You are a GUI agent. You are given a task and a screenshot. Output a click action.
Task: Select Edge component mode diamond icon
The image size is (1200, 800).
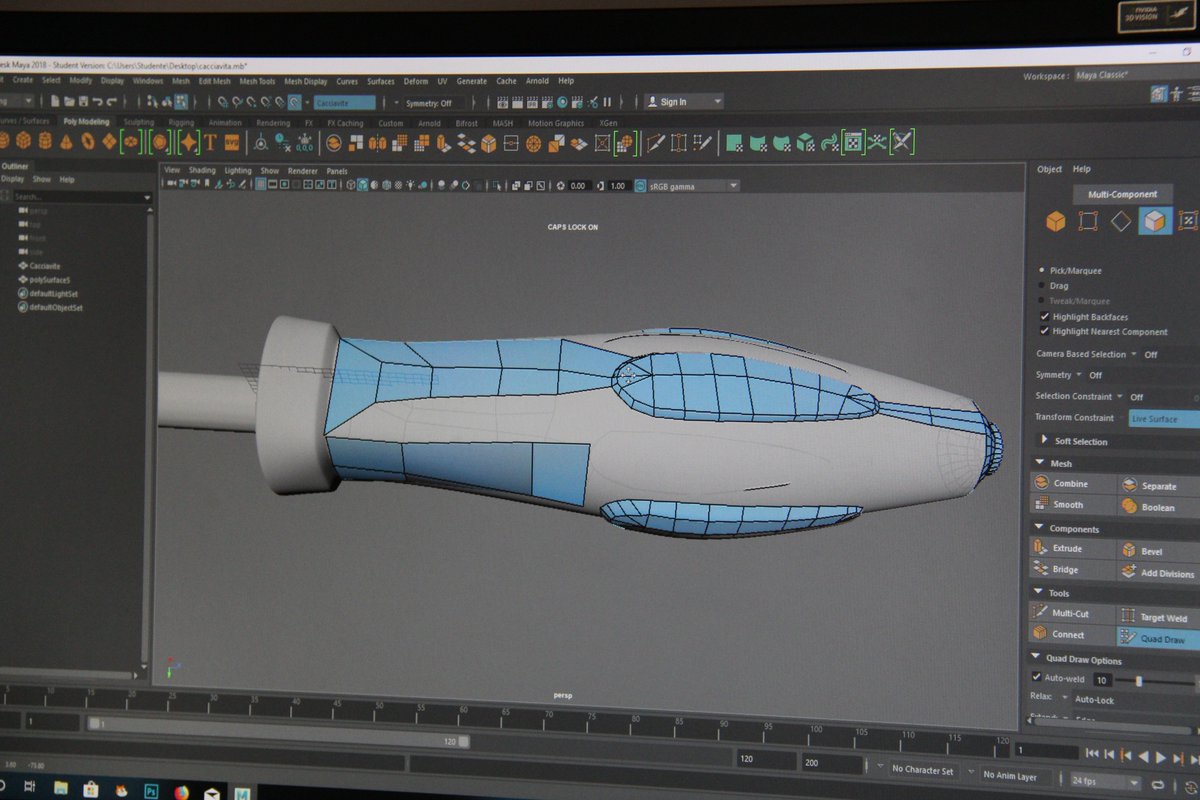(1121, 221)
